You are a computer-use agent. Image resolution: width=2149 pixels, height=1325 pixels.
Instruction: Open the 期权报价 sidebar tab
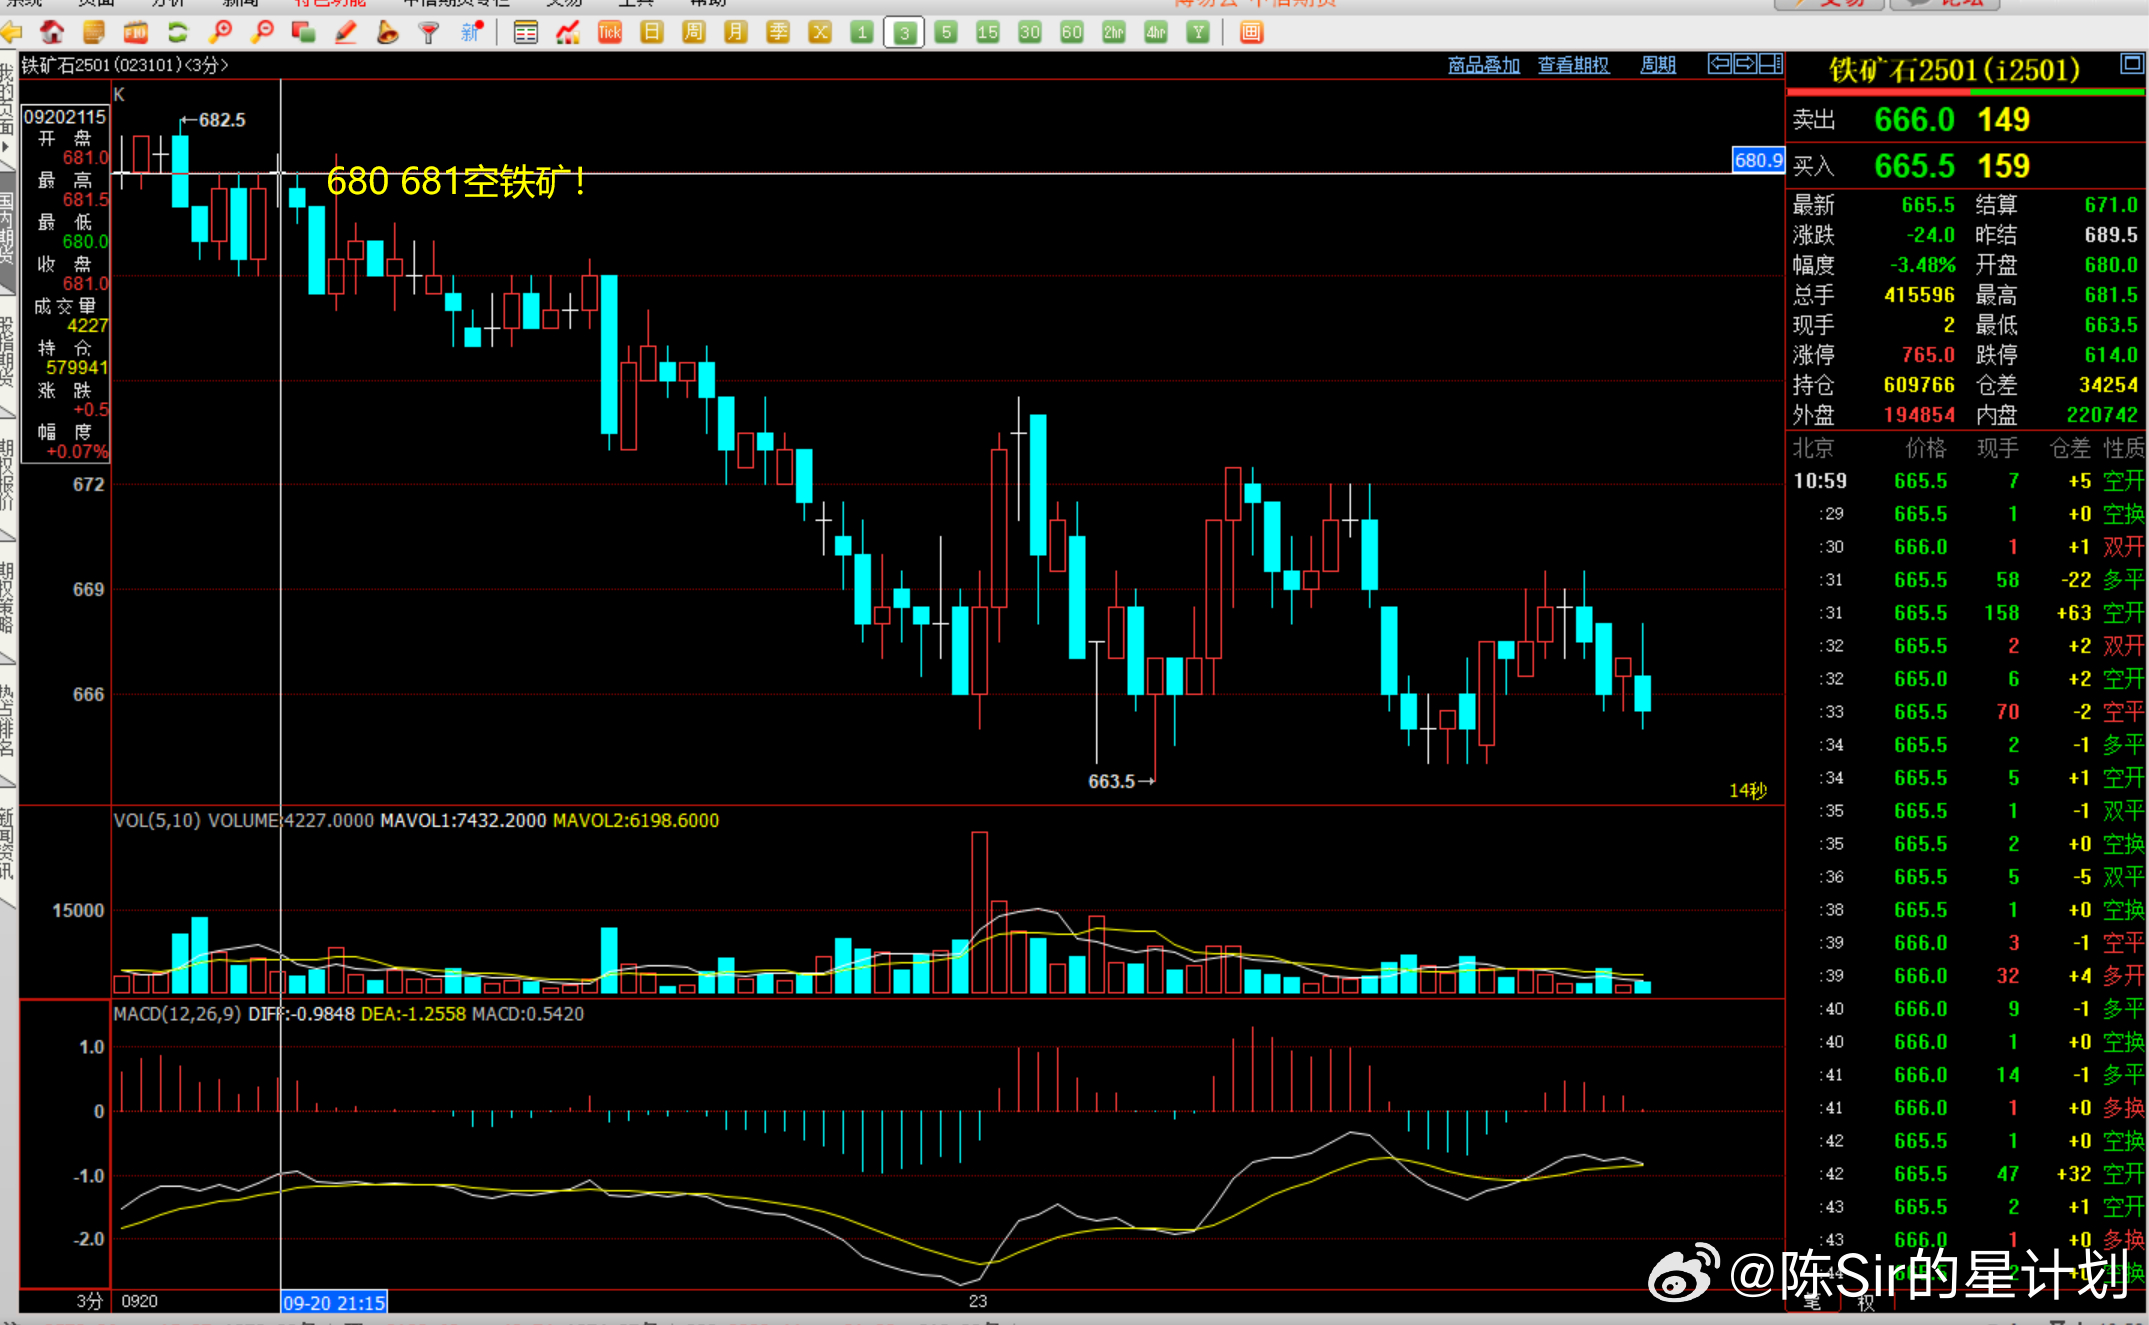8,476
